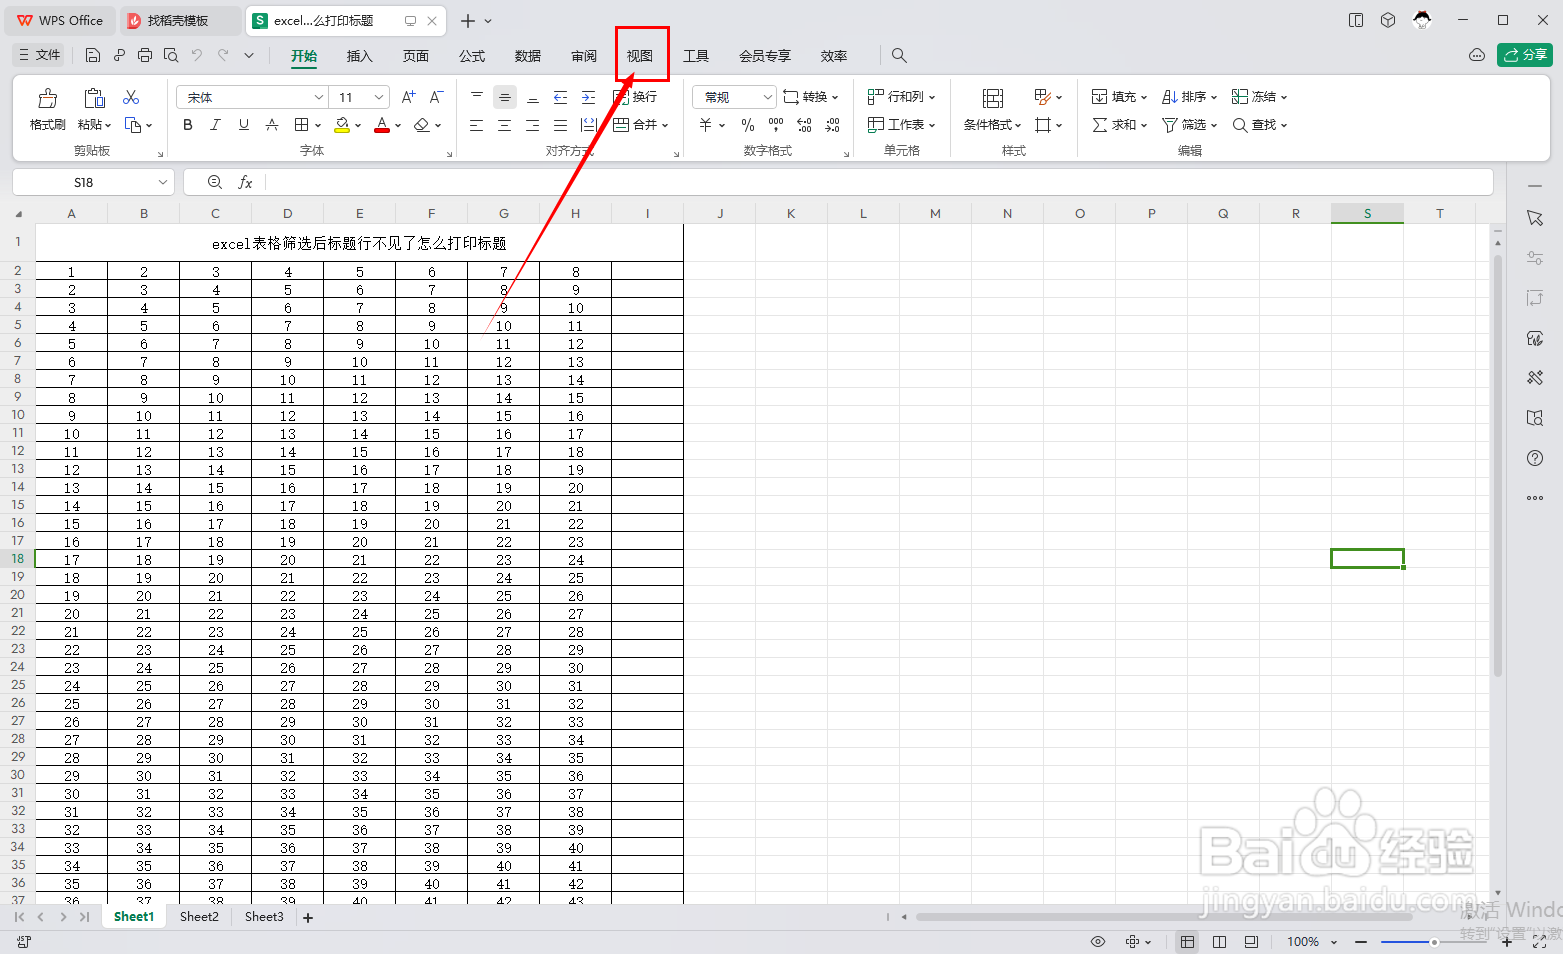Click the conditional formatting (条件格式) icon

[993, 98]
